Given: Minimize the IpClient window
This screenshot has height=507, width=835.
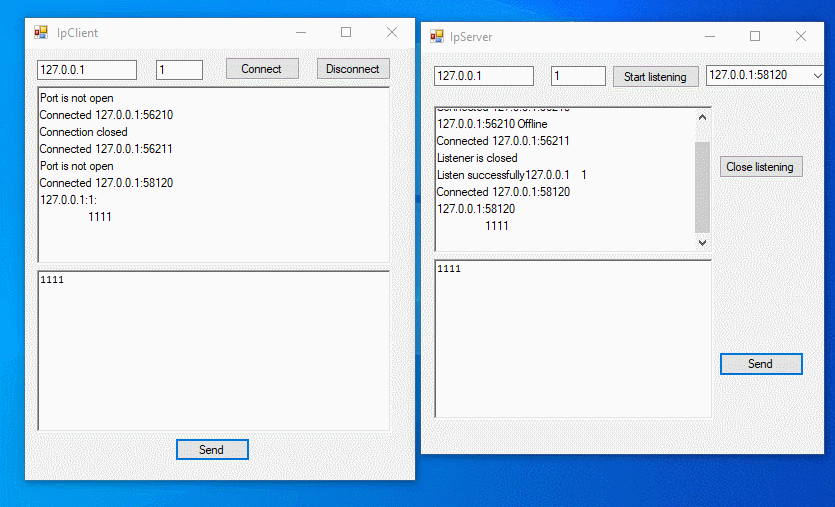Looking at the screenshot, I should click(301, 32).
